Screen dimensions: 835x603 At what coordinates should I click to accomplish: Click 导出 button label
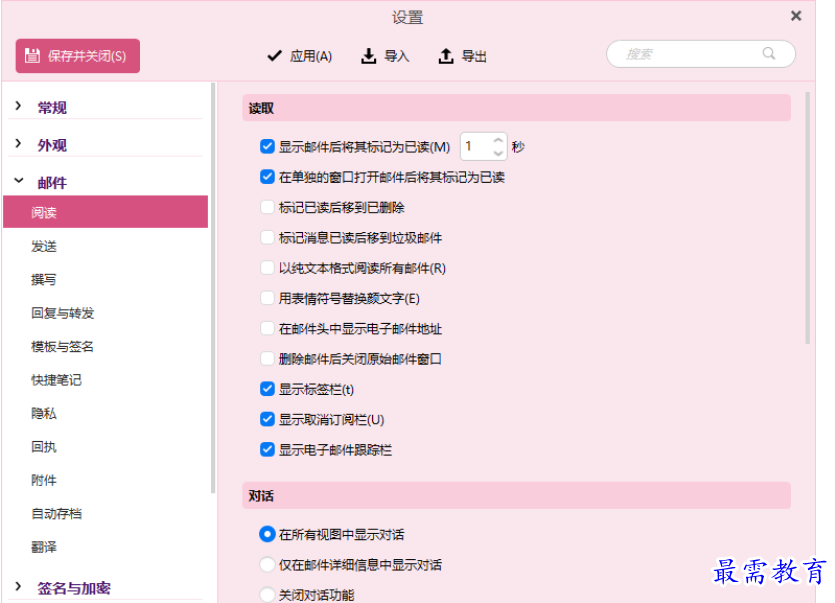tap(474, 56)
